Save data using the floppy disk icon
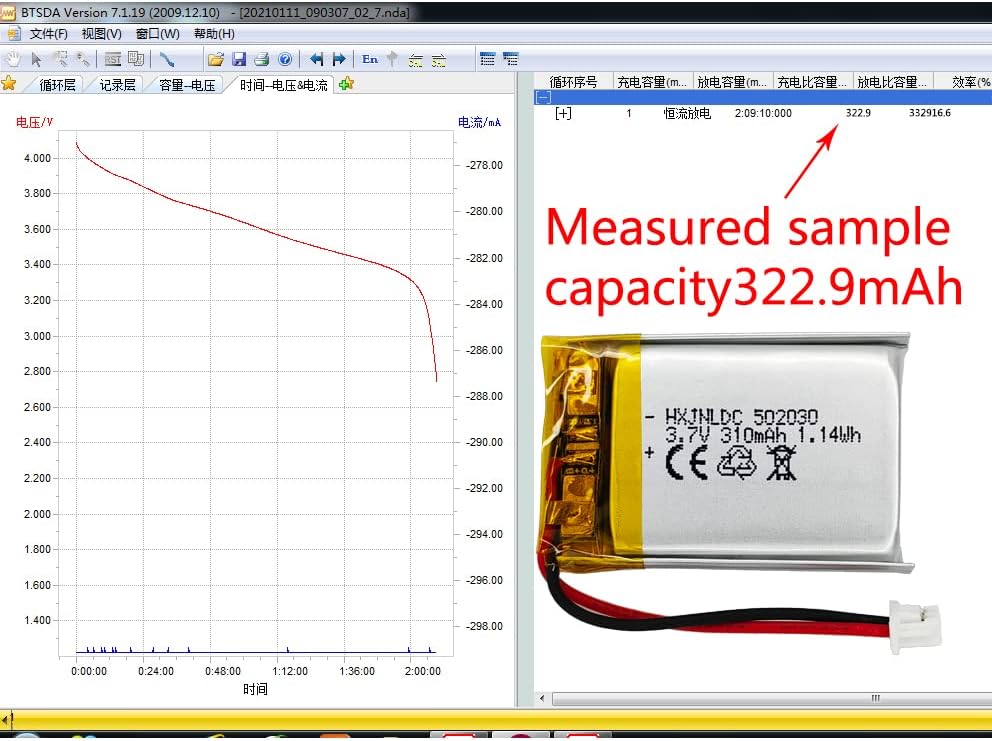Screen dimensions: 992x741 239,59
